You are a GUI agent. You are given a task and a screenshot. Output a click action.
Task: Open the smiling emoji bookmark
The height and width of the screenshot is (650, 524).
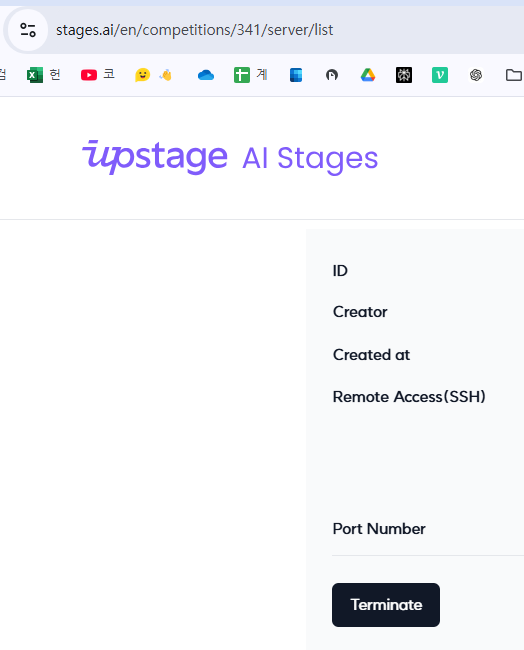pos(142,75)
